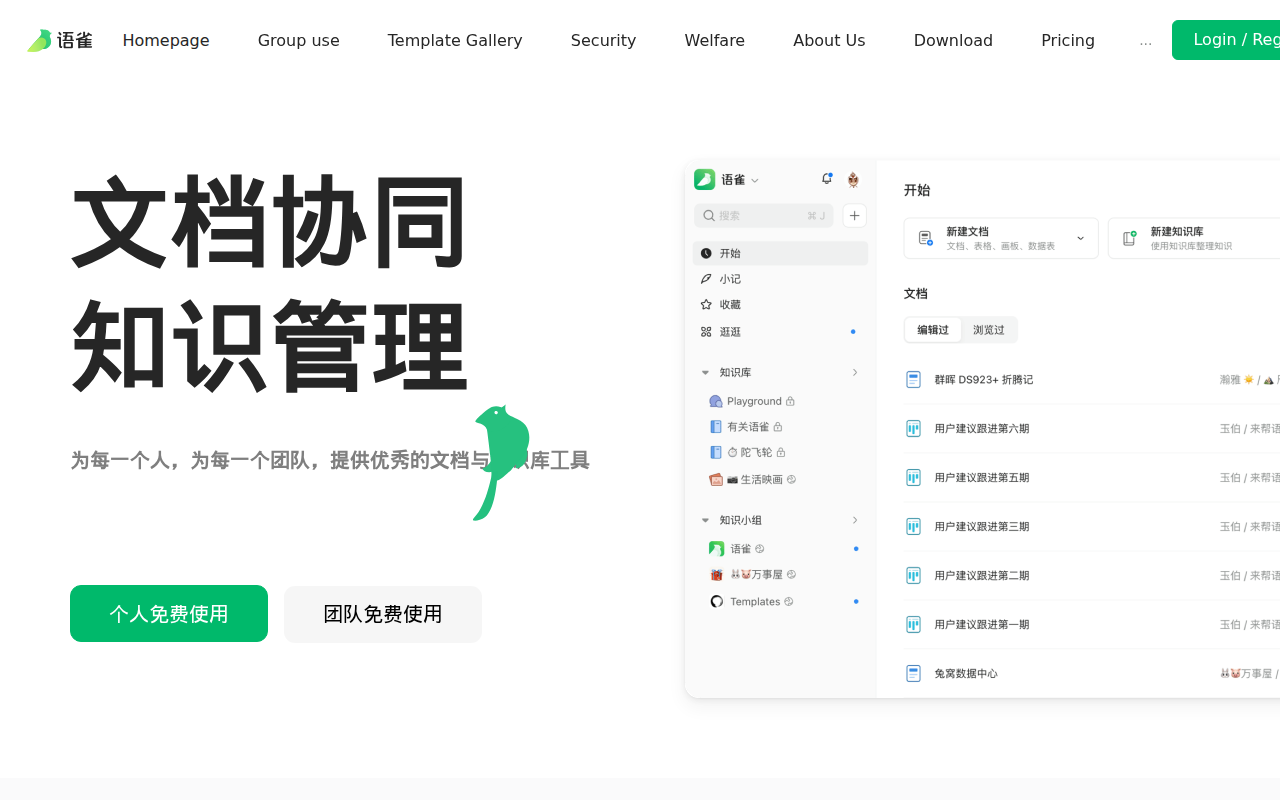Image resolution: width=1280 pixels, height=800 pixels.
Task: Click the 小记 pen icon
Action: [x=708, y=279]
